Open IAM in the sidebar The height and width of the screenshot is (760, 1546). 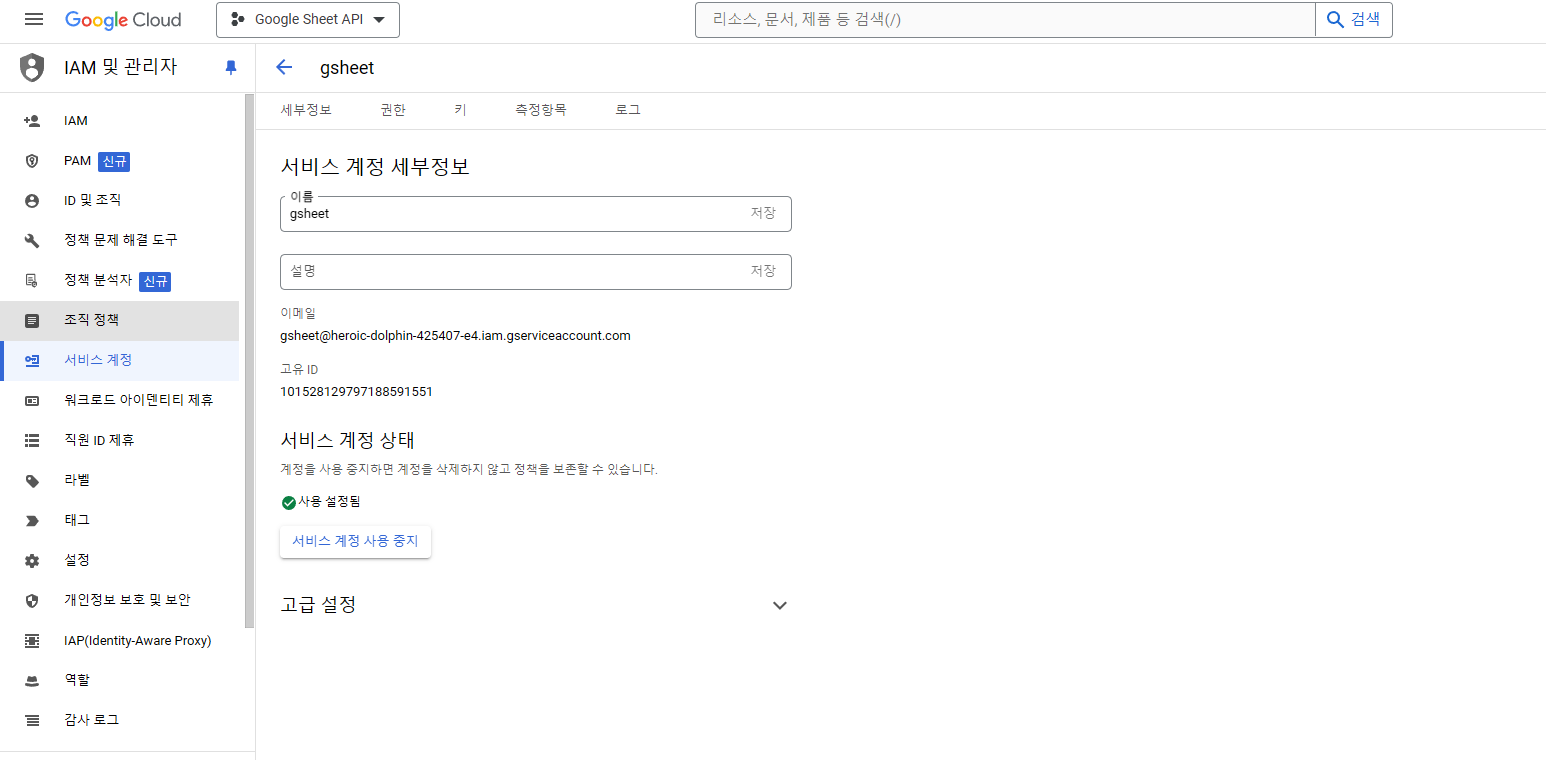tap(120, 121)
